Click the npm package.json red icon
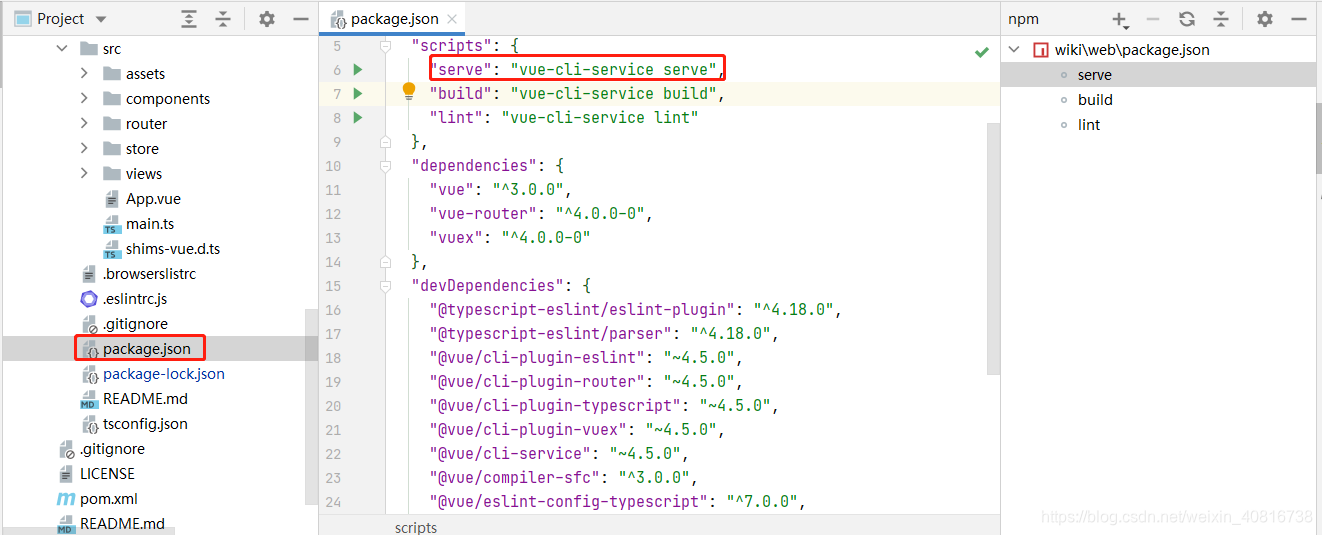The image size is (1322, 535). 1041,50
